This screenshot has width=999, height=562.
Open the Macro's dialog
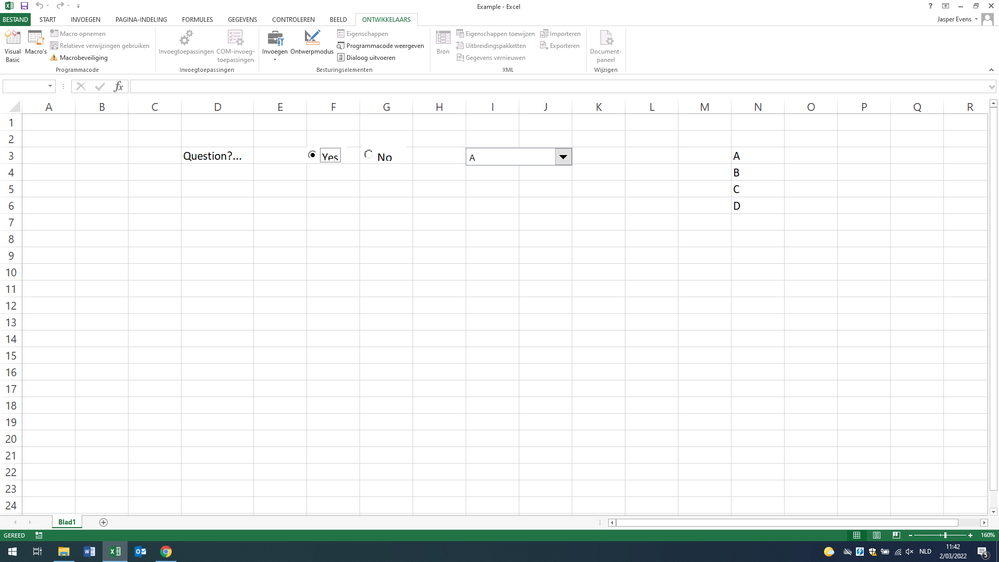[36, 43]
